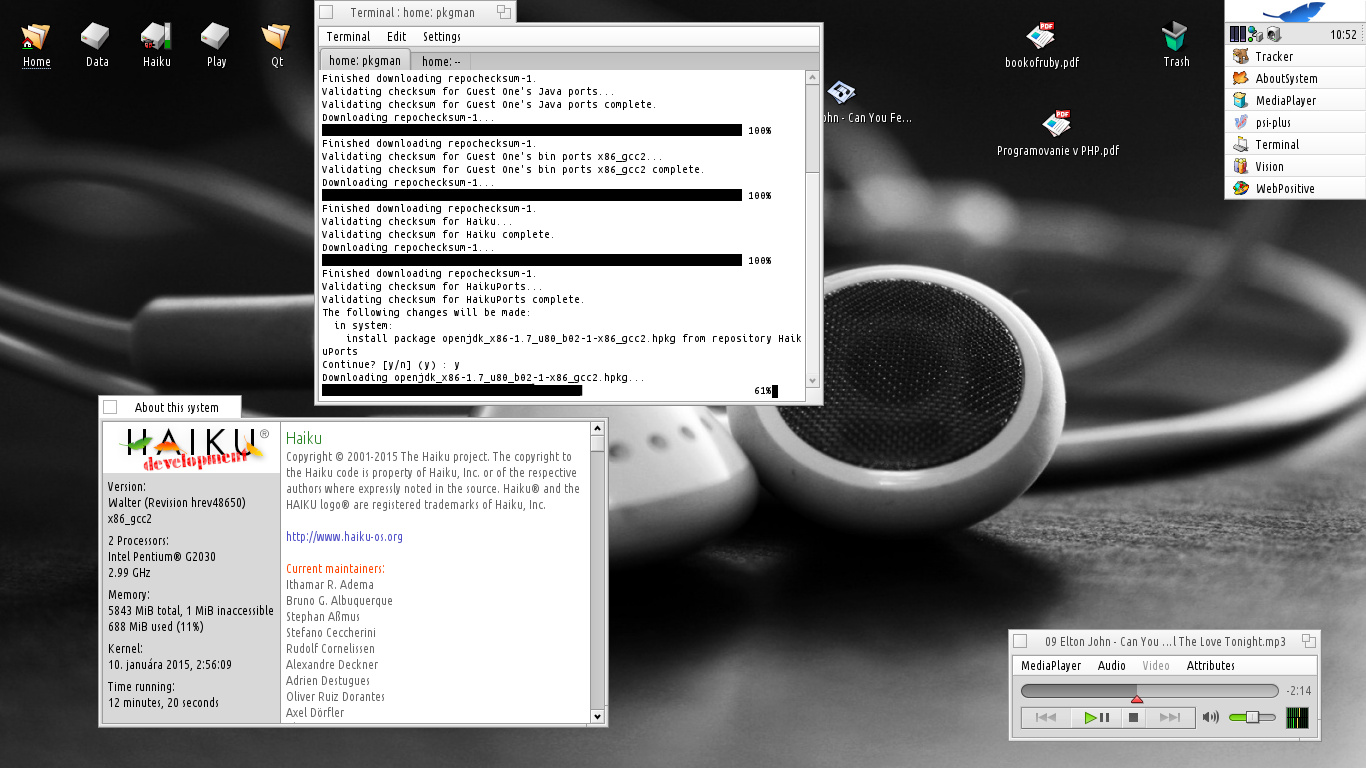Switch to the home: -- terminal tab
Screen dimensions: 1366x768
coord(441,61)
